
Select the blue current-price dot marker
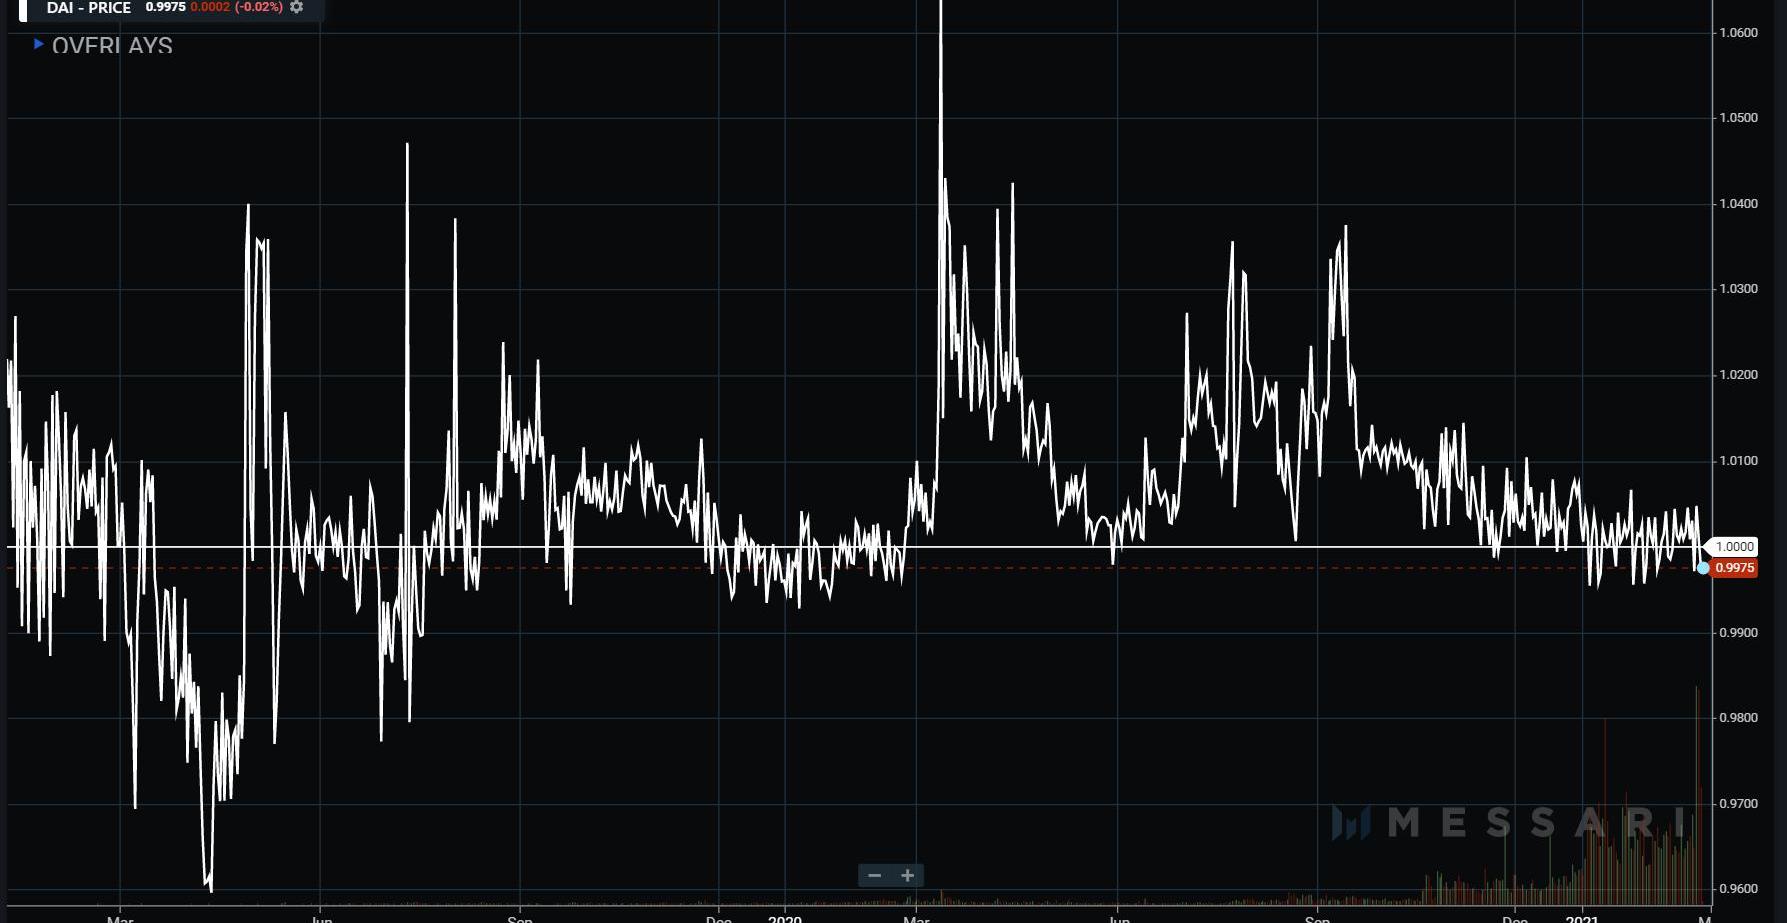tap(1703, 568)
